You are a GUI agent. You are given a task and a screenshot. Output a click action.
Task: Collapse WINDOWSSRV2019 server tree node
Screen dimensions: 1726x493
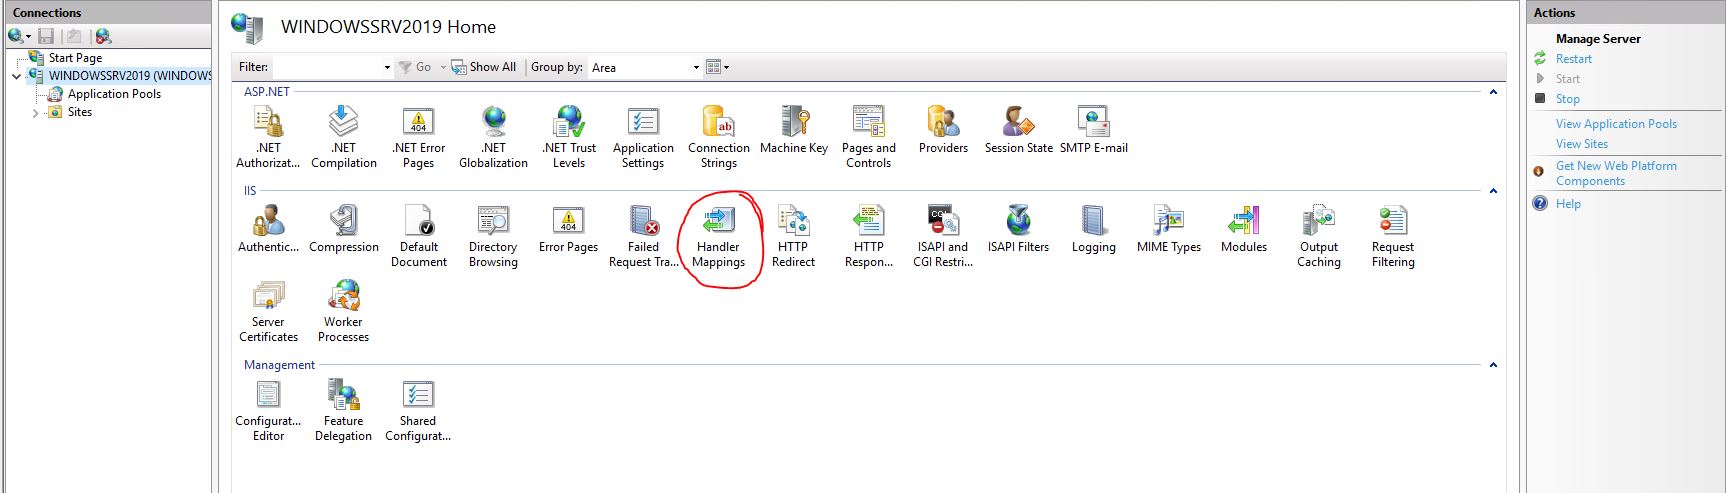pyautogui.click(x=17, y=76)
